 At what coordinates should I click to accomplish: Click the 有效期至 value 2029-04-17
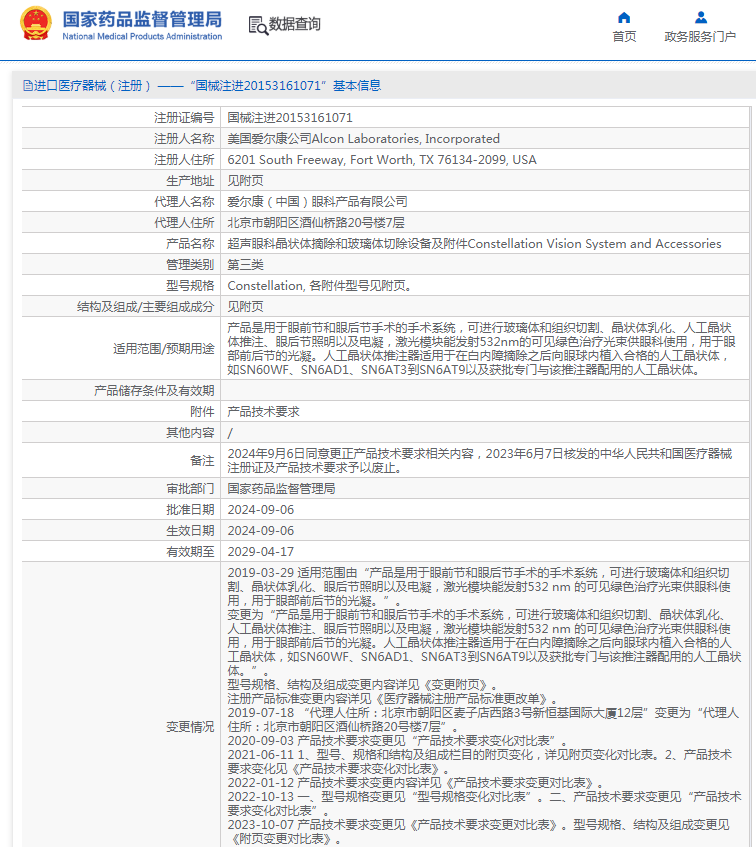(x=261, y=552)
